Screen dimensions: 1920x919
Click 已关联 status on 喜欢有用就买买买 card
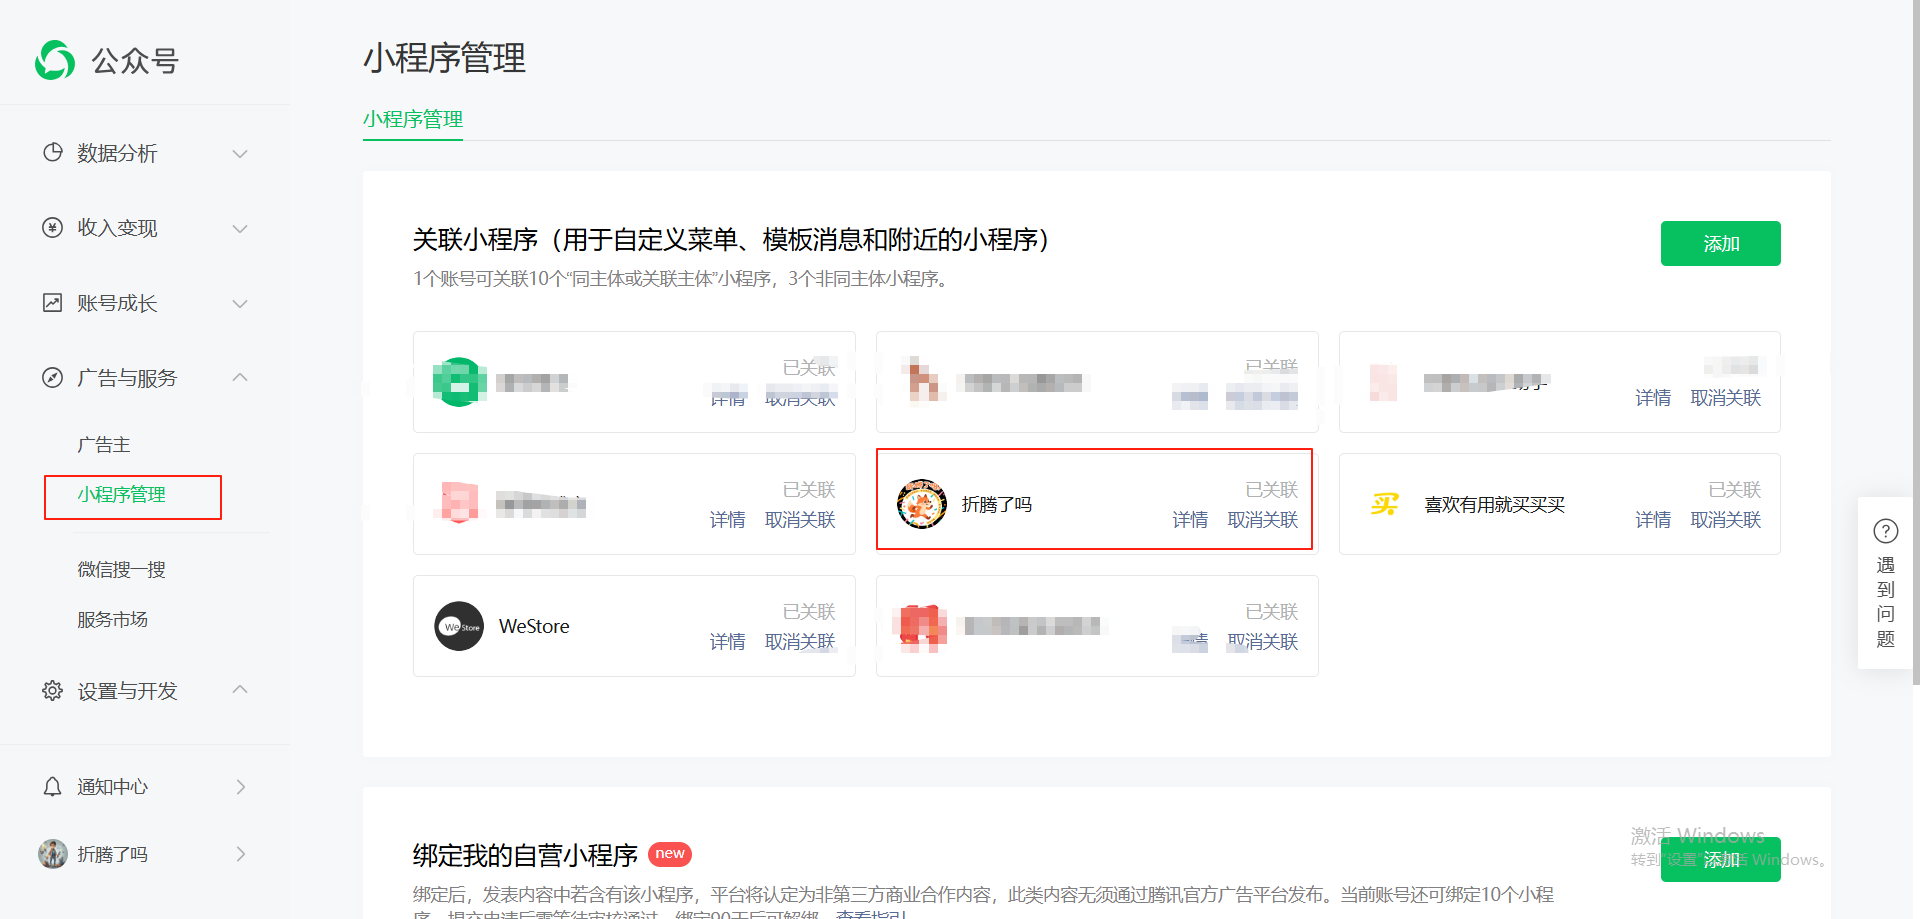click(1735, 489)
